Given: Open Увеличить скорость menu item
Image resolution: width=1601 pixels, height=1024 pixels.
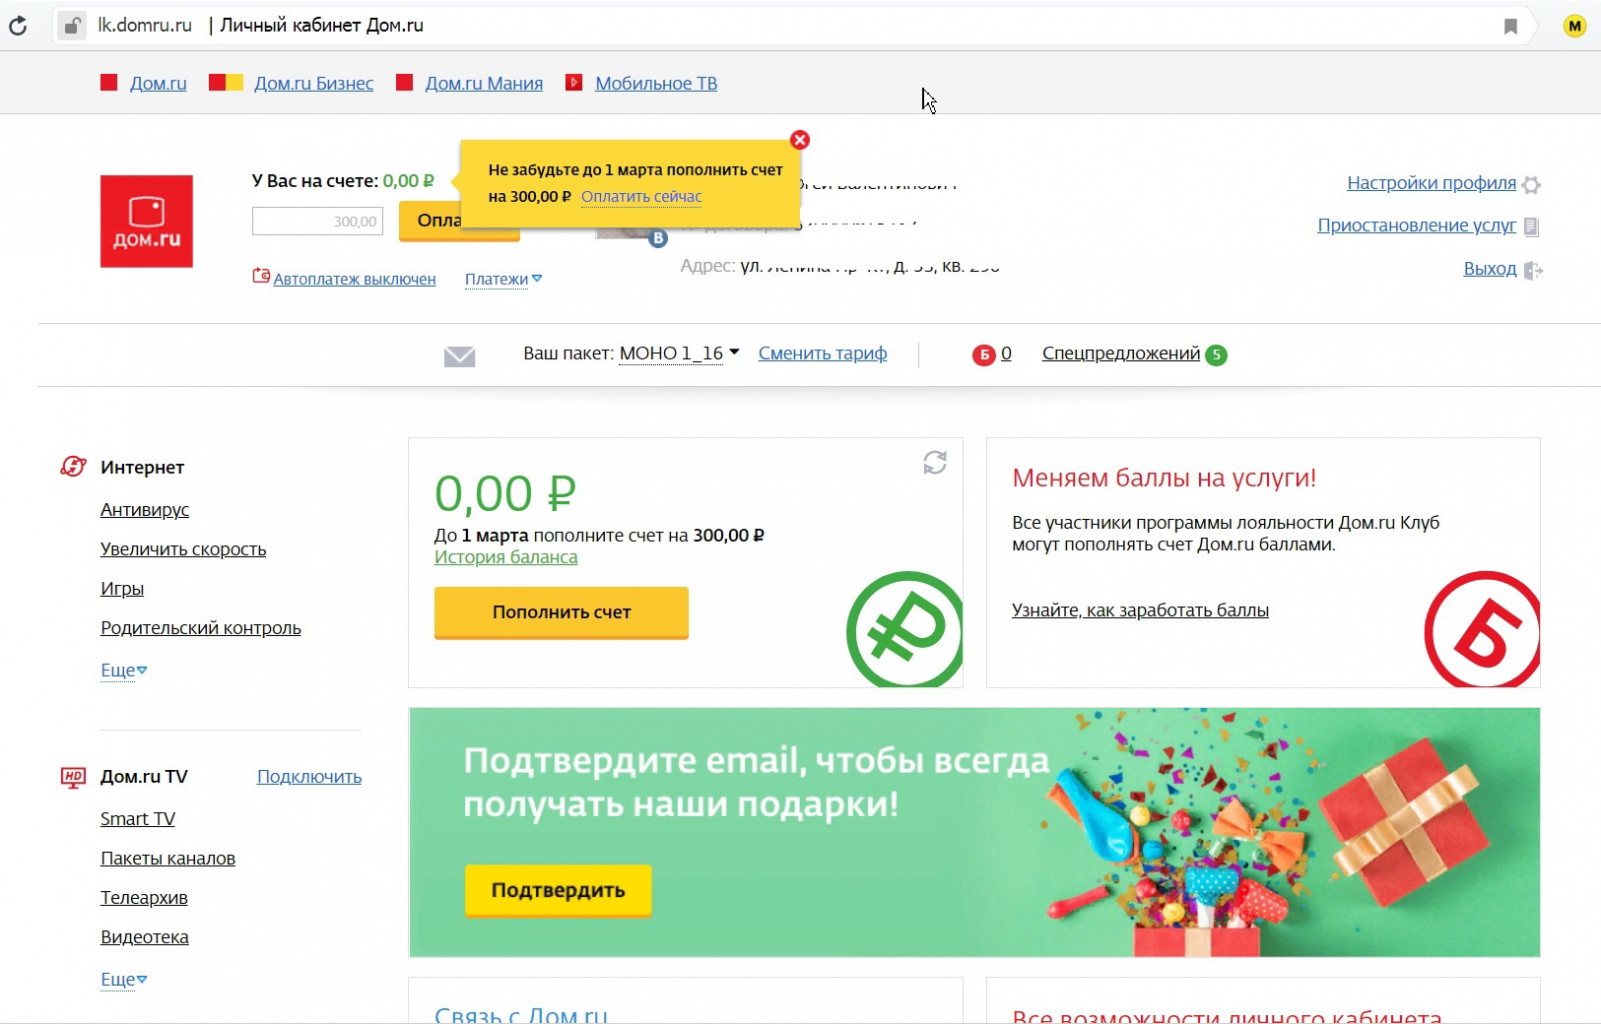Looking at the screenshot, I should [183, 549].
